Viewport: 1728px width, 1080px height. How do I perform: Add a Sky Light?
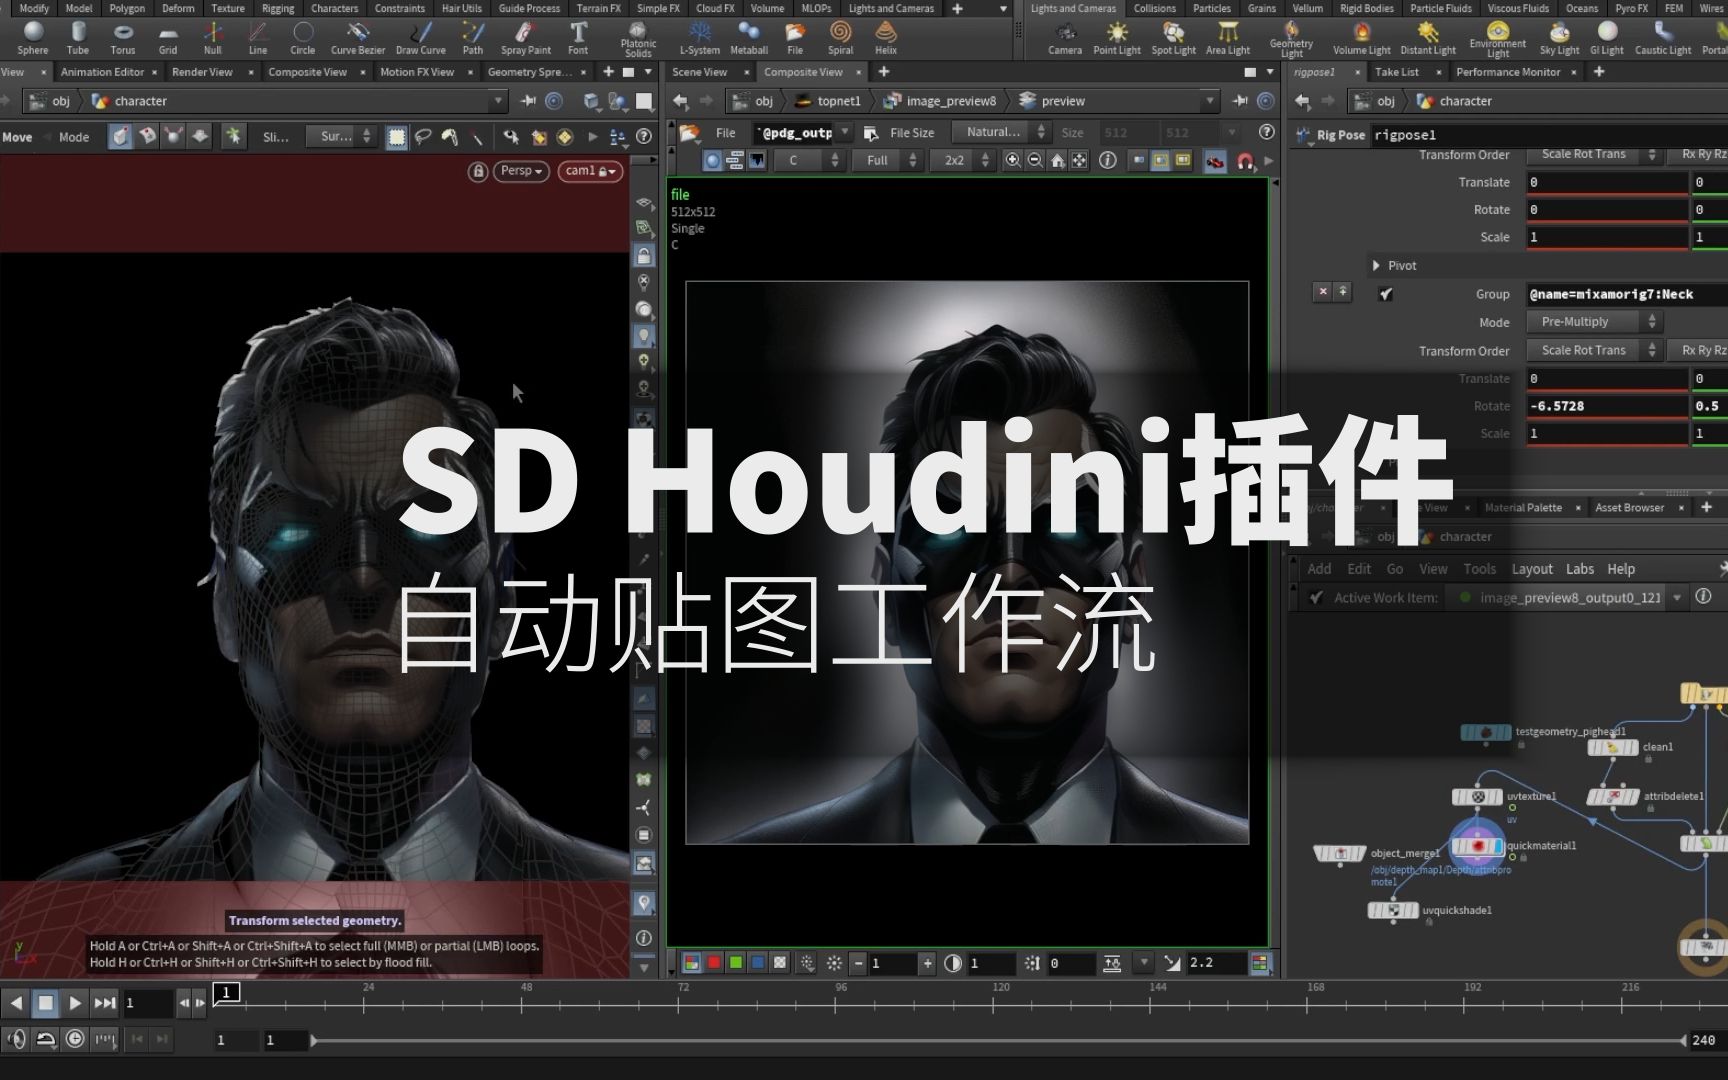pyautogui.click(x=1559, y=38)
